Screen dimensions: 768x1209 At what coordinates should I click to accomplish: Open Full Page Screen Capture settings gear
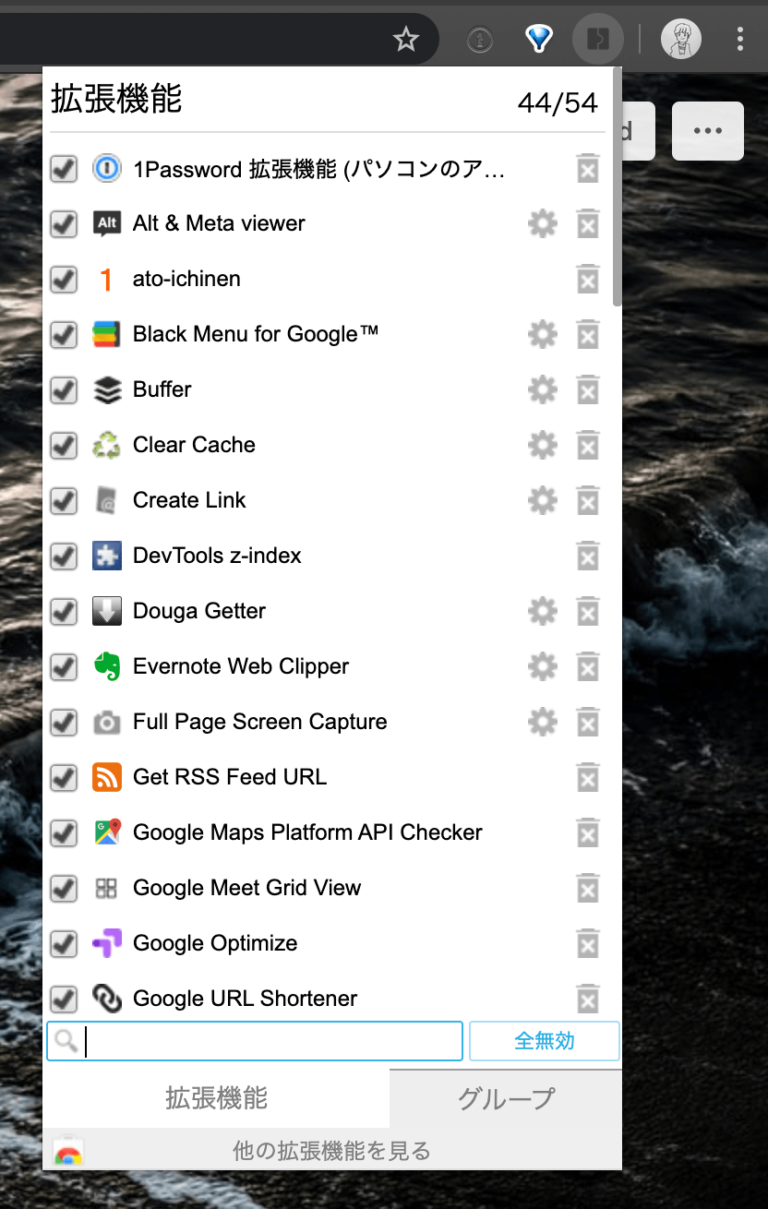(x=542, y=722)
